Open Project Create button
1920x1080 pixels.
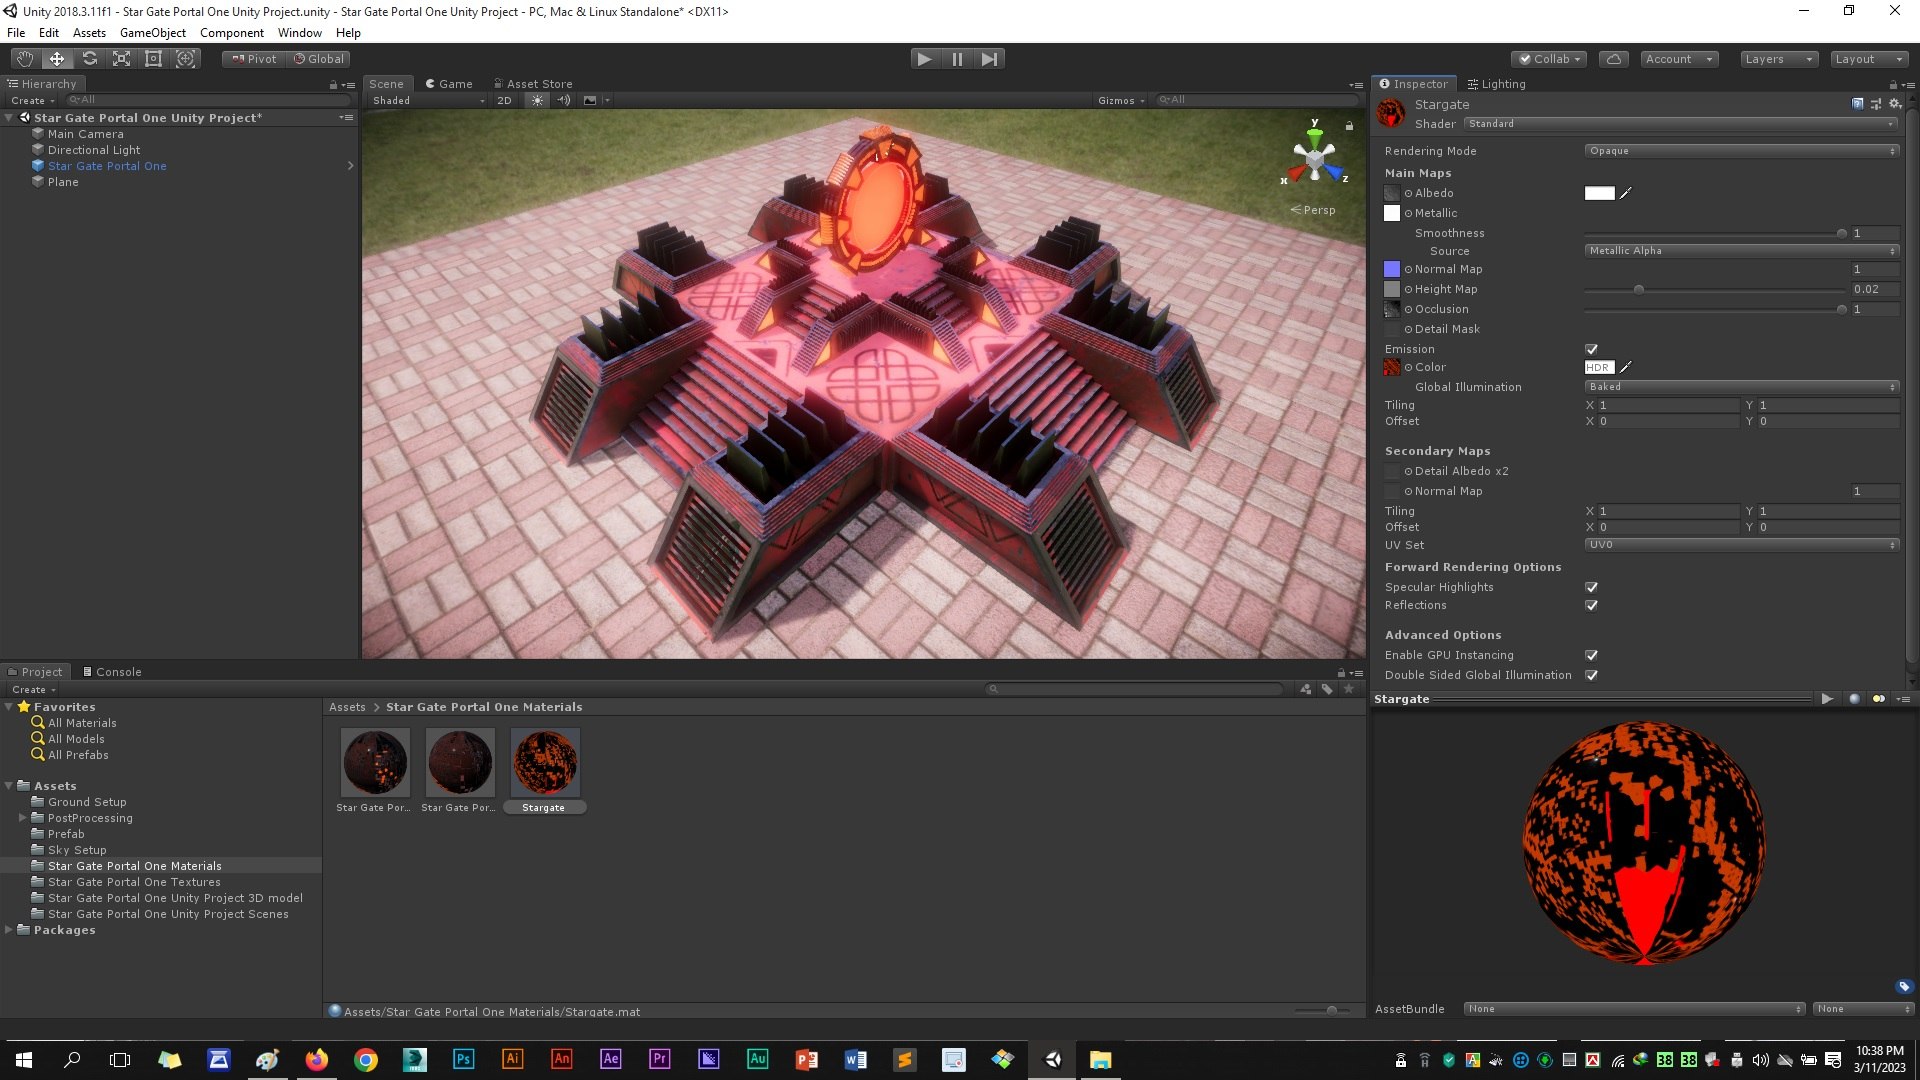click(33, 690)
